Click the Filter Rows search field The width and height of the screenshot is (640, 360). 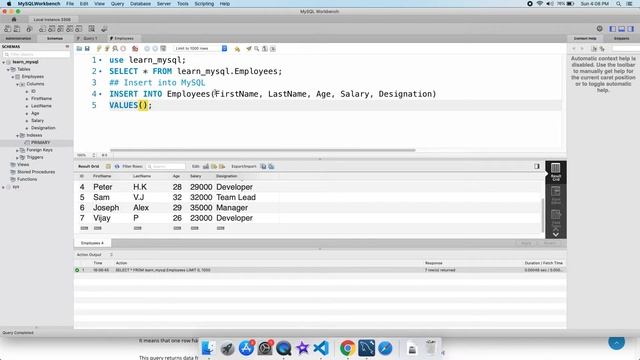pyautogui.click(x=166, y=167)
